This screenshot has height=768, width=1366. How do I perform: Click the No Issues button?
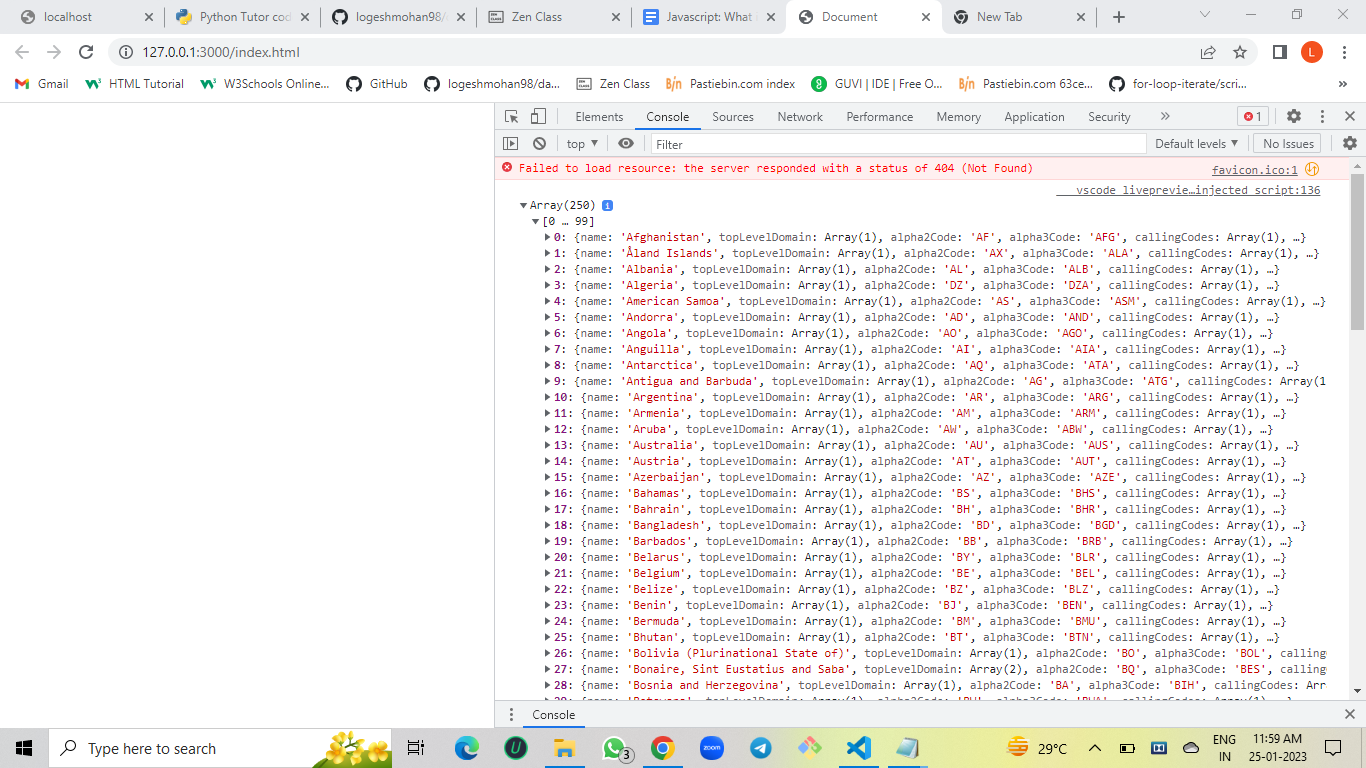click(1286, 143)
